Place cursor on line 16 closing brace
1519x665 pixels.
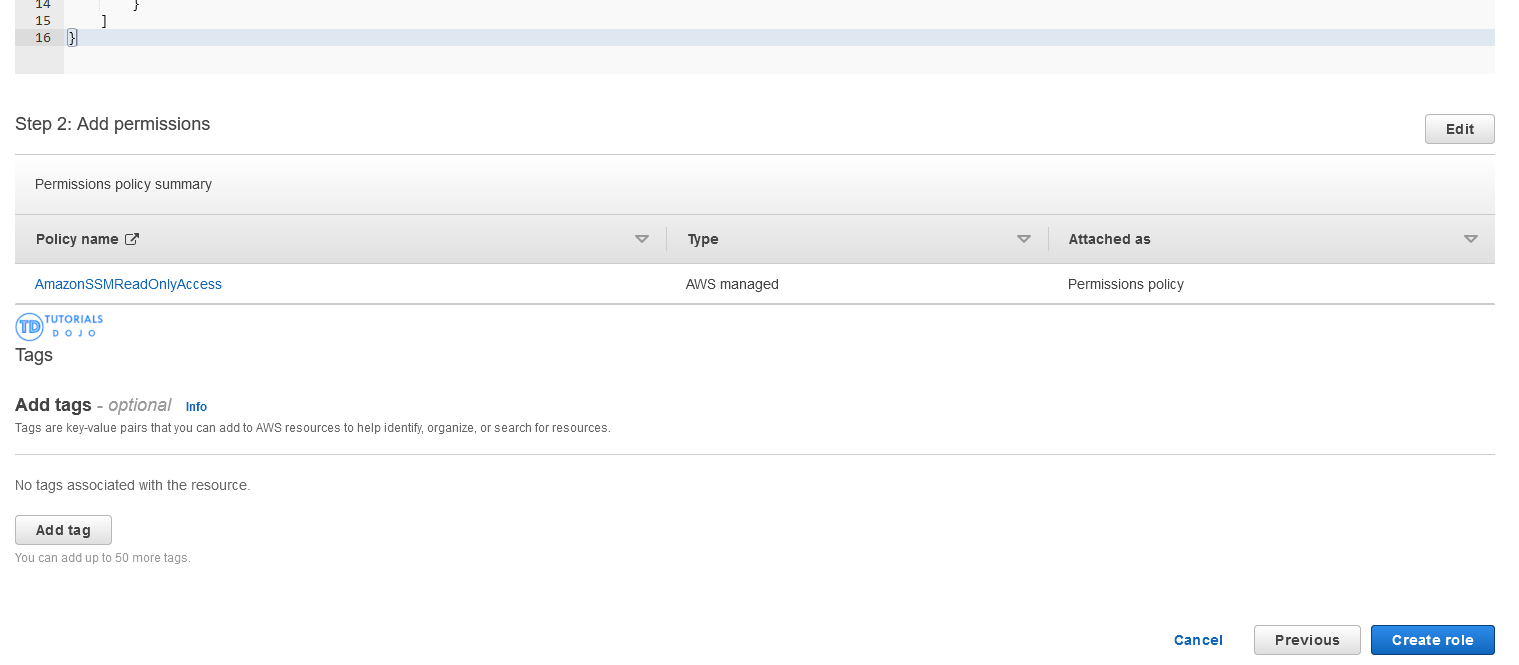[x=72, y=38]
